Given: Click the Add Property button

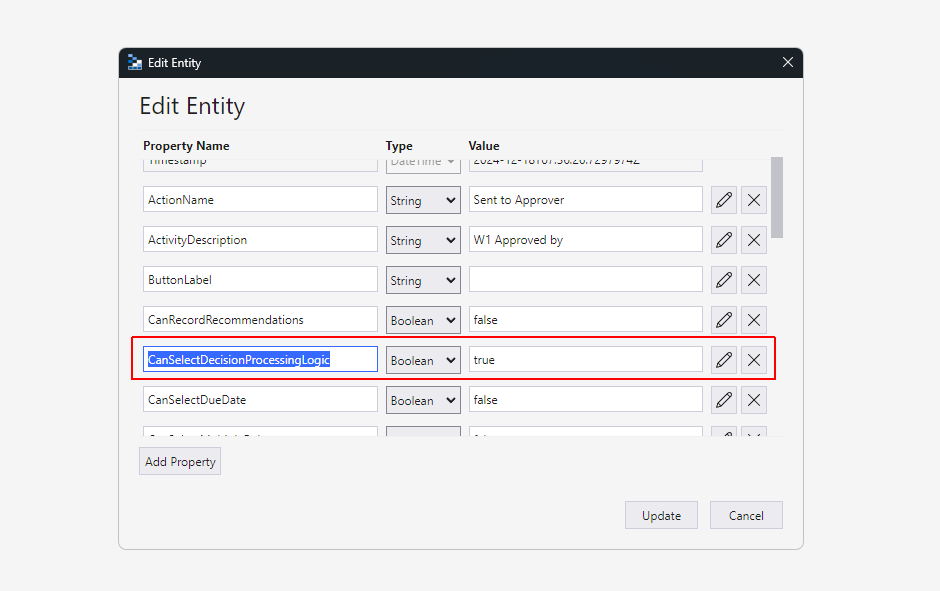Looking at the screenshot, I should click(180, 462).
